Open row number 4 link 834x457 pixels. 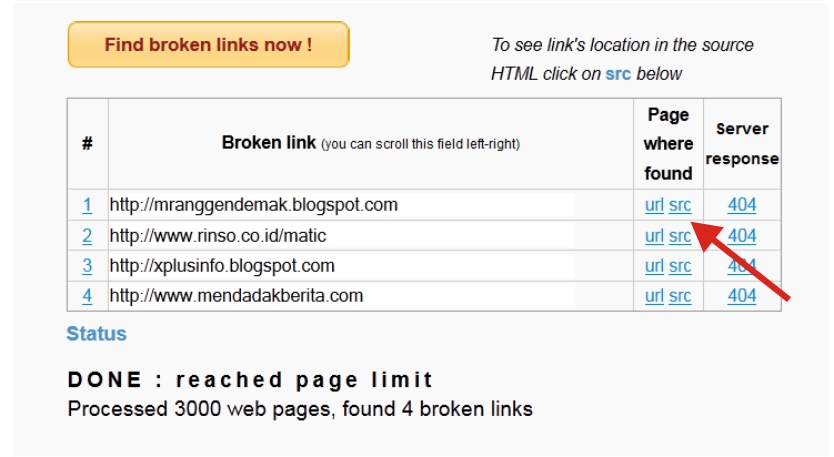coord(87,296)
